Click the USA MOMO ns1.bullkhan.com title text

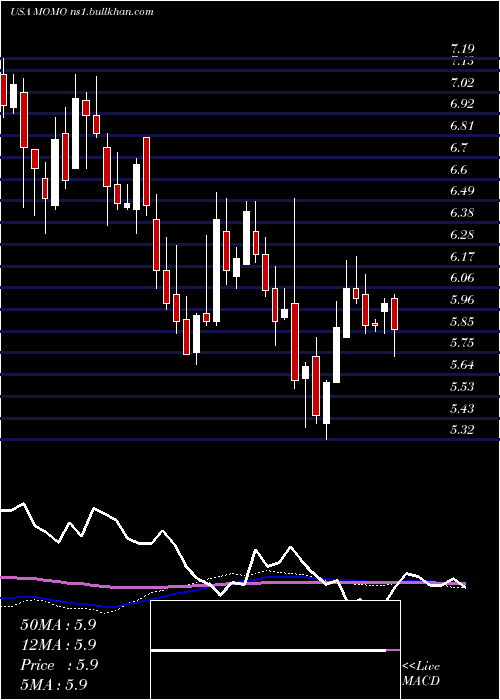click(x=82, y=12)
